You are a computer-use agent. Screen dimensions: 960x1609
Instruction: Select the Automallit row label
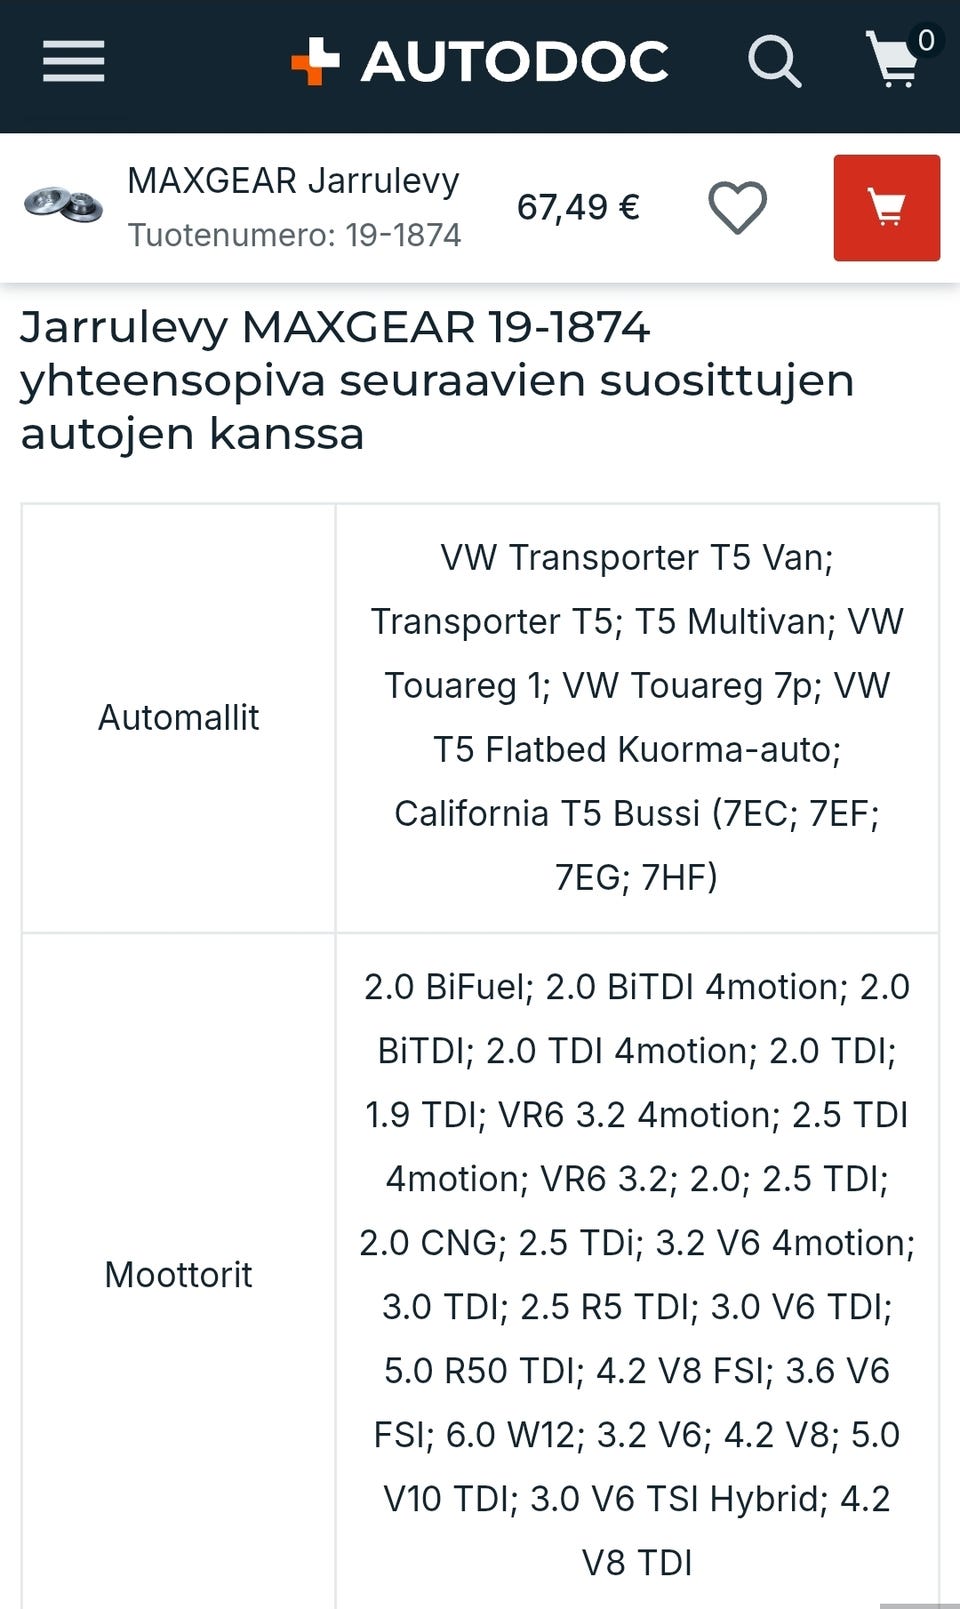(178, 717)
